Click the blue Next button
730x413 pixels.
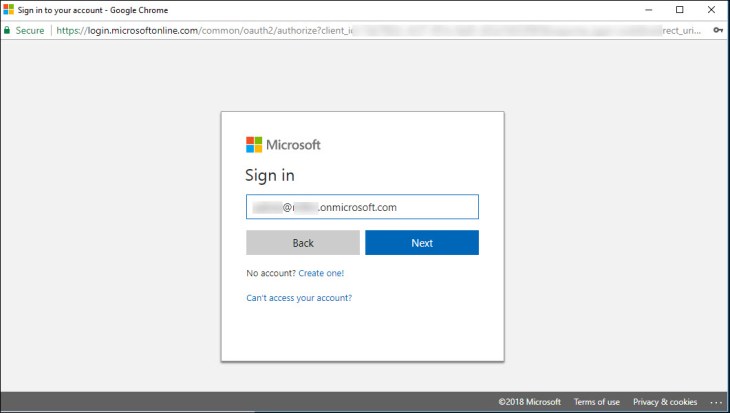(422, 243)
